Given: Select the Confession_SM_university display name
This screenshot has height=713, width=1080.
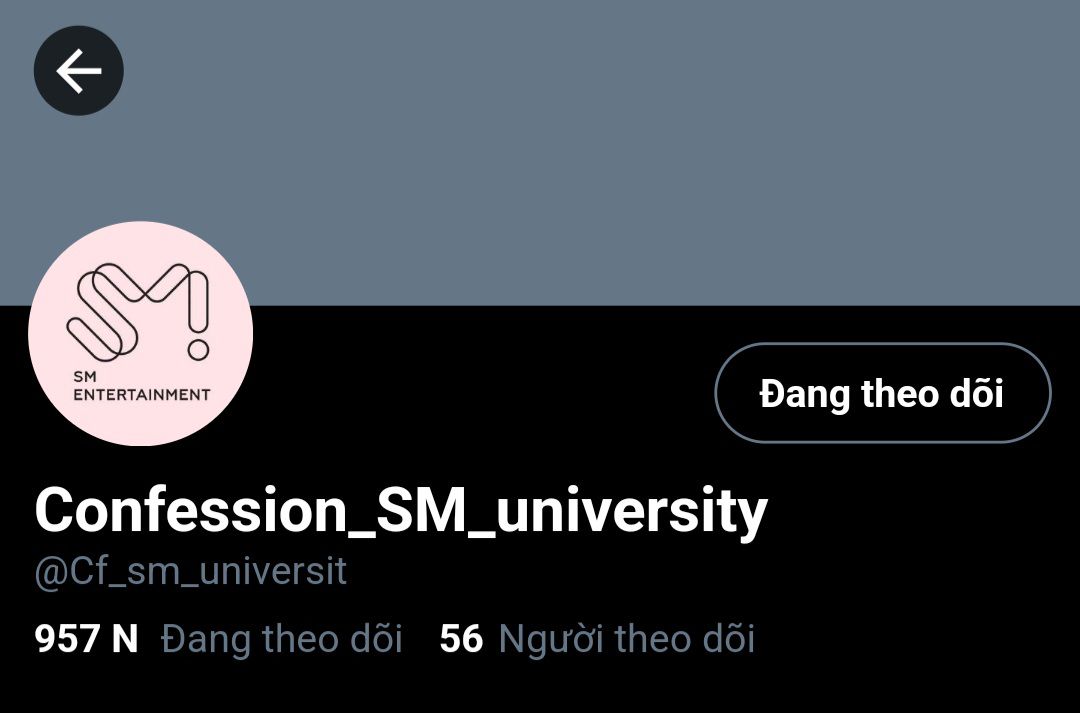Looking at the screenshot, I should click(401, 511).
